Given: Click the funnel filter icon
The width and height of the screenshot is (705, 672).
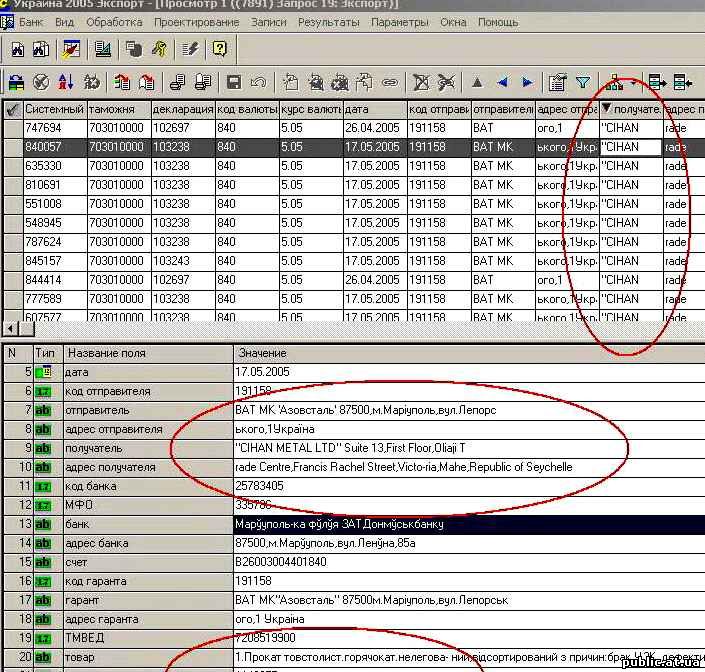Looking at the screenshot, I should point(583,82).
